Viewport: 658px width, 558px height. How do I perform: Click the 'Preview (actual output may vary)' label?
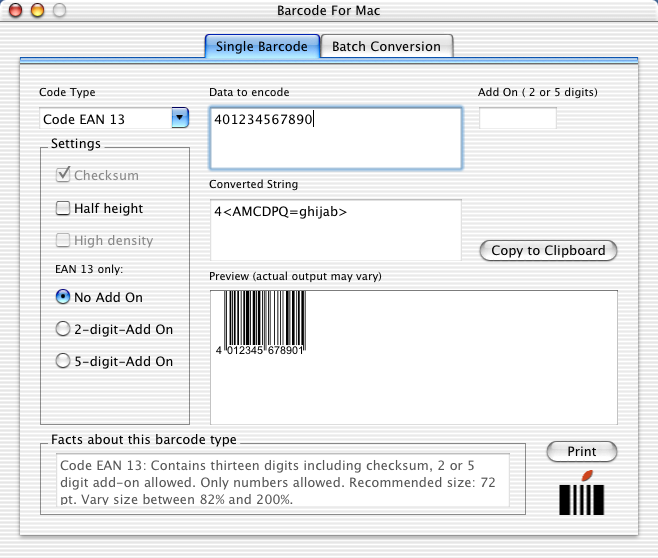click(295, 276)
